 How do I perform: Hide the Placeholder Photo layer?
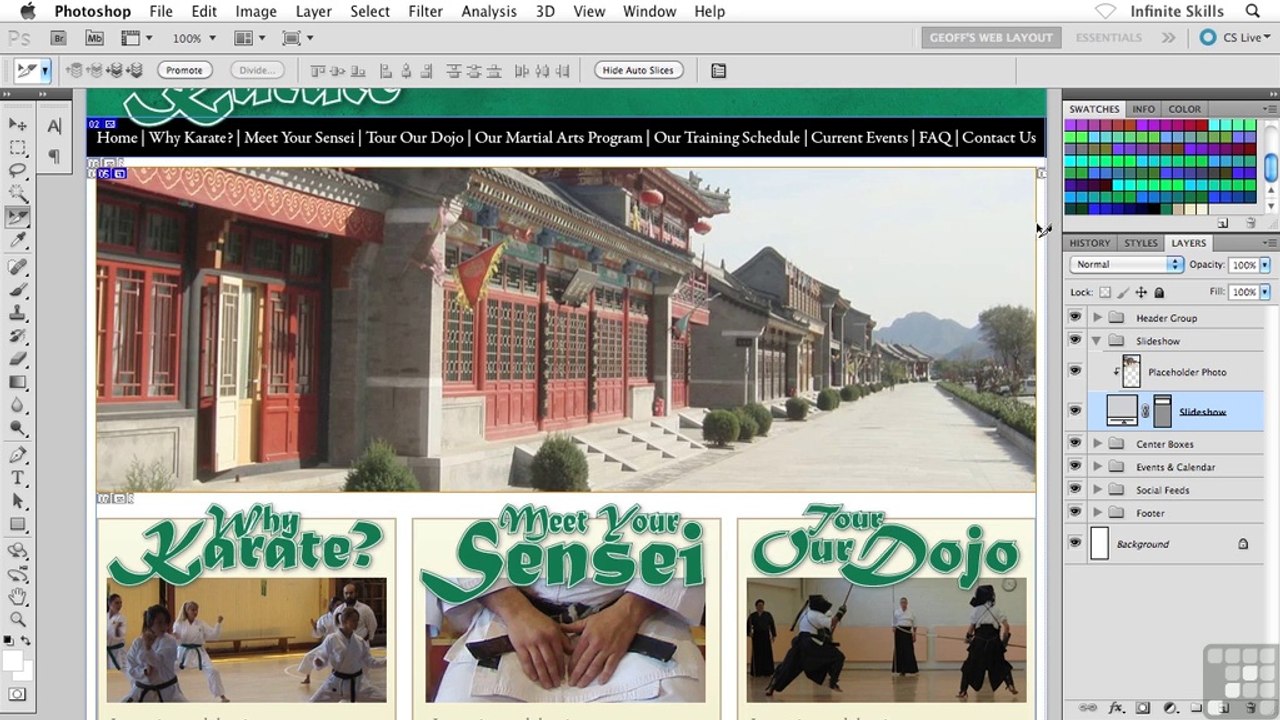pyautogui.click(x=1075, y=372)
